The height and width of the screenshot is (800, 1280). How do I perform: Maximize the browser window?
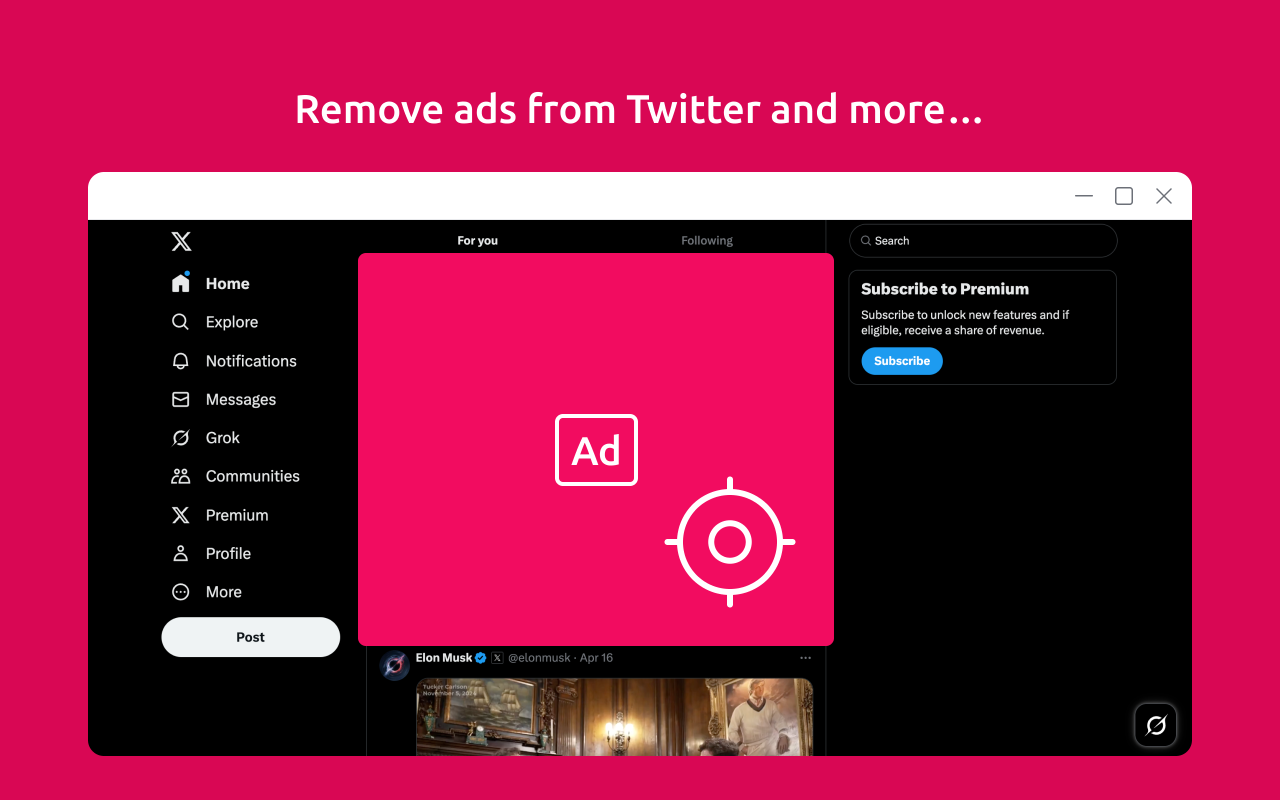[x=1124, y=196]
